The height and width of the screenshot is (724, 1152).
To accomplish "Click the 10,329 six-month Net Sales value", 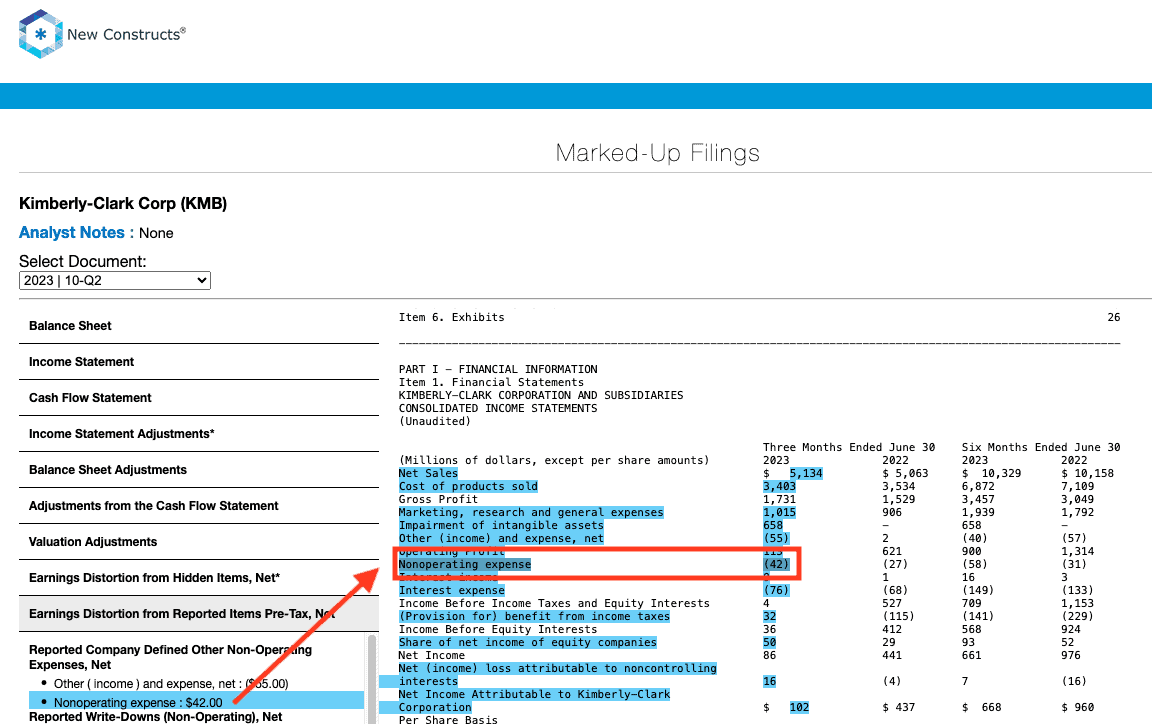I will click(x=1001, y=473).
